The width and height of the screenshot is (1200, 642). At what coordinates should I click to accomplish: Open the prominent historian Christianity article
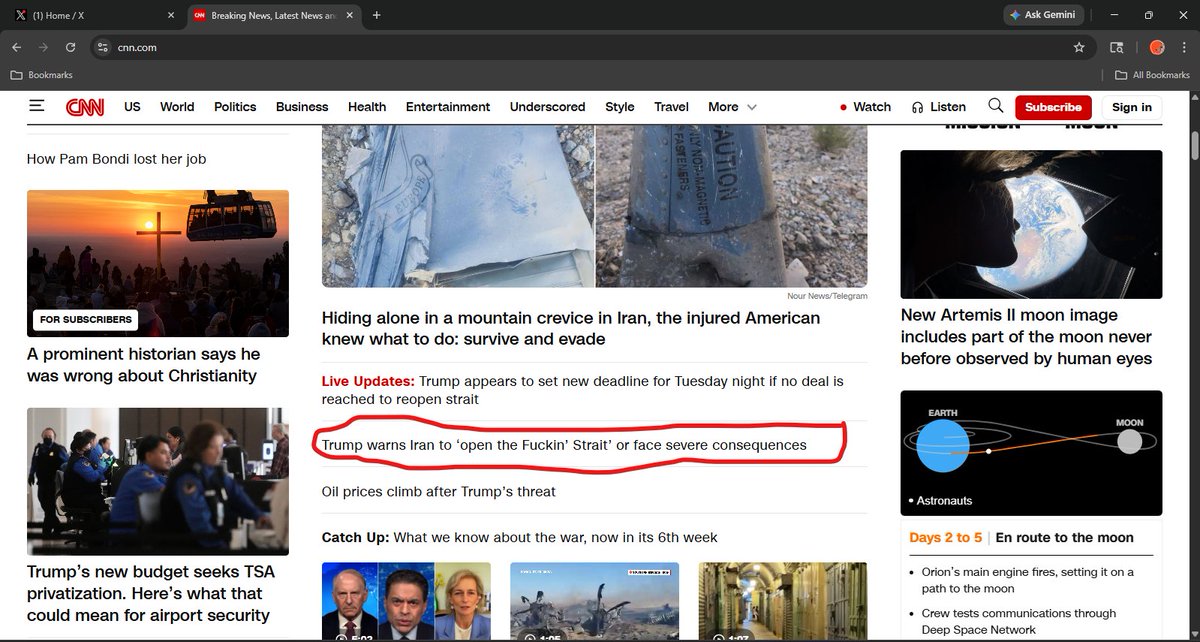click(x=143, y=365)
